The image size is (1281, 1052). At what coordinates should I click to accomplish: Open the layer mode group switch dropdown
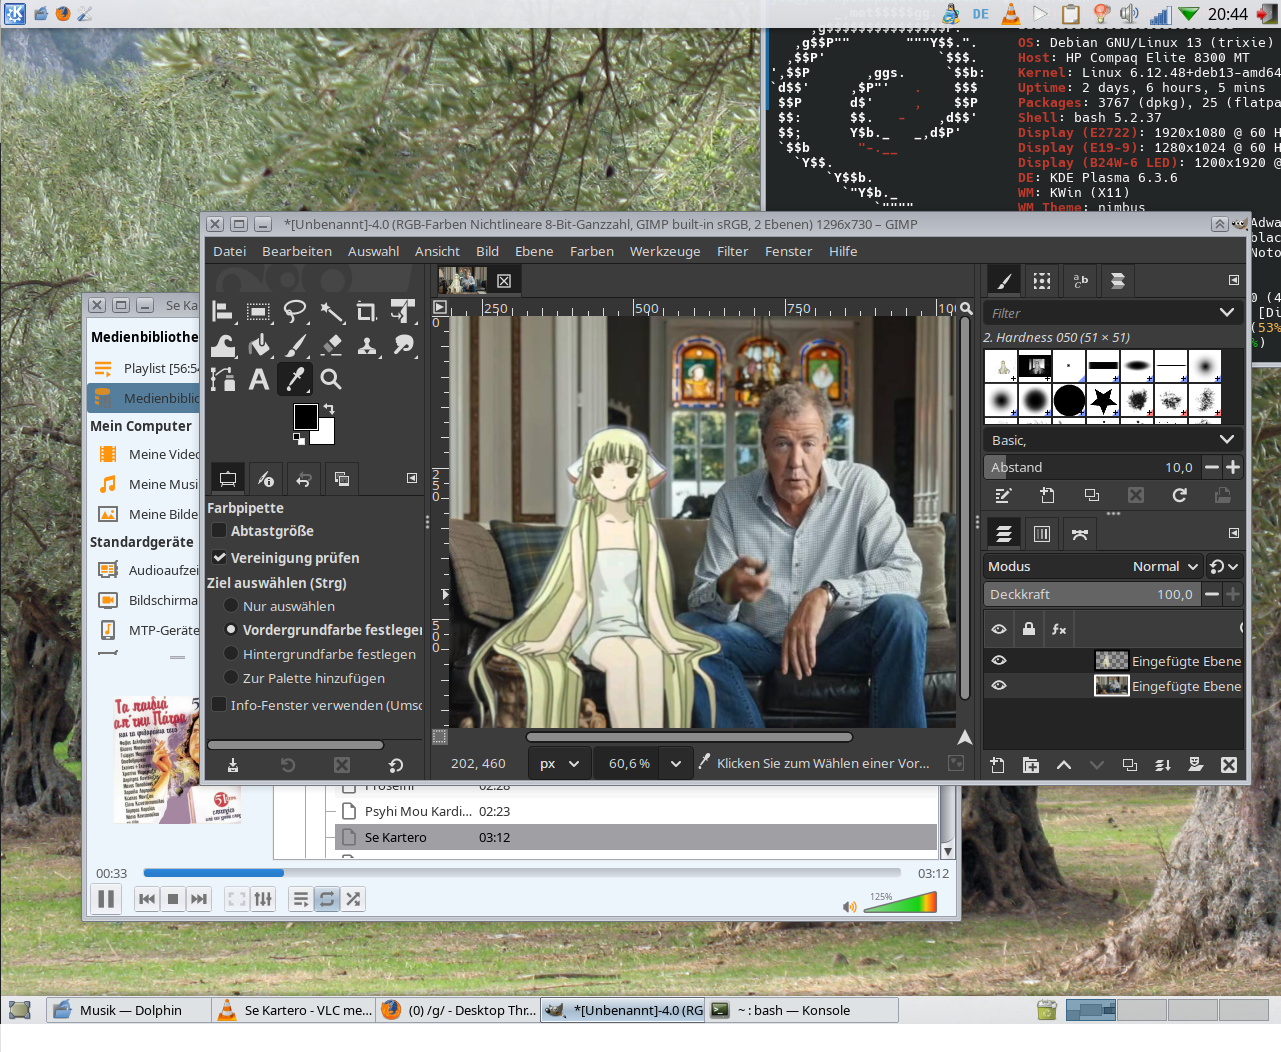tap(1224, 566)
